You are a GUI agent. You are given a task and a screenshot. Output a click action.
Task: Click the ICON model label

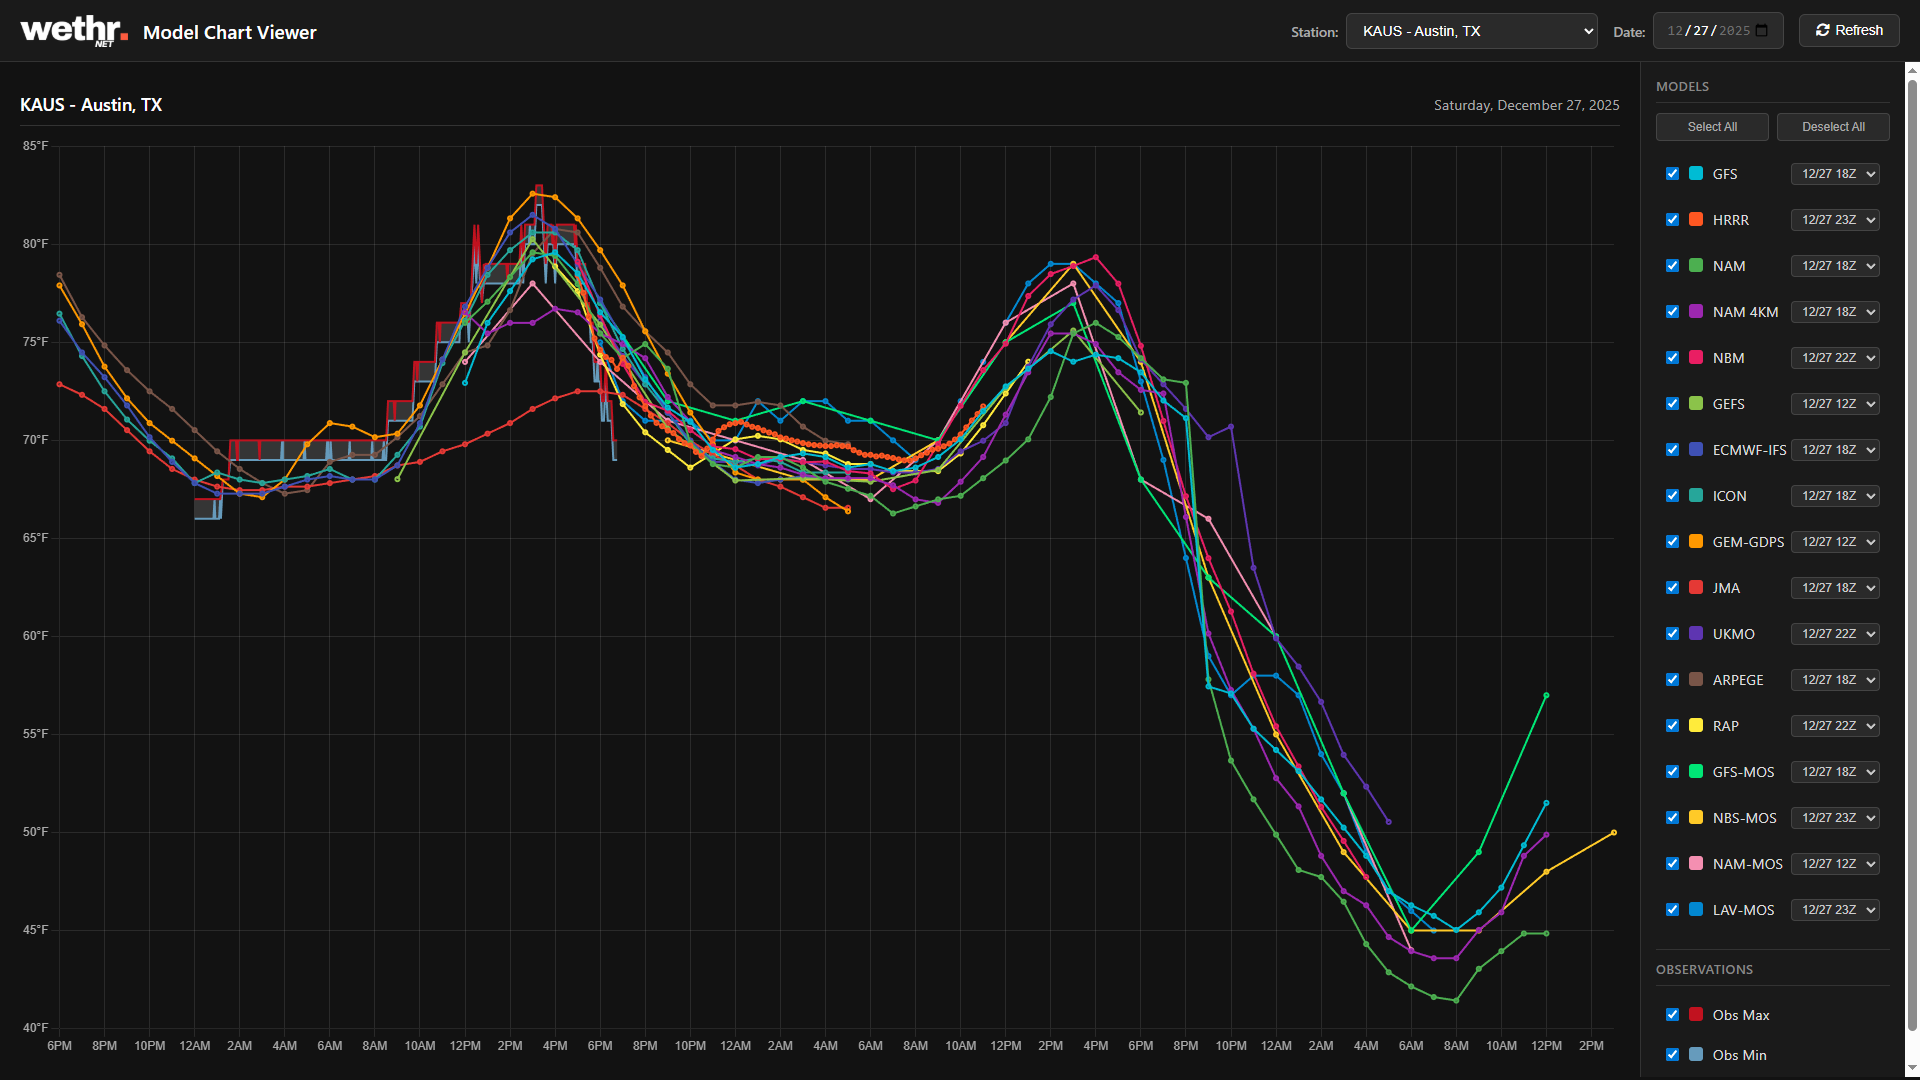click(1729, 496)
